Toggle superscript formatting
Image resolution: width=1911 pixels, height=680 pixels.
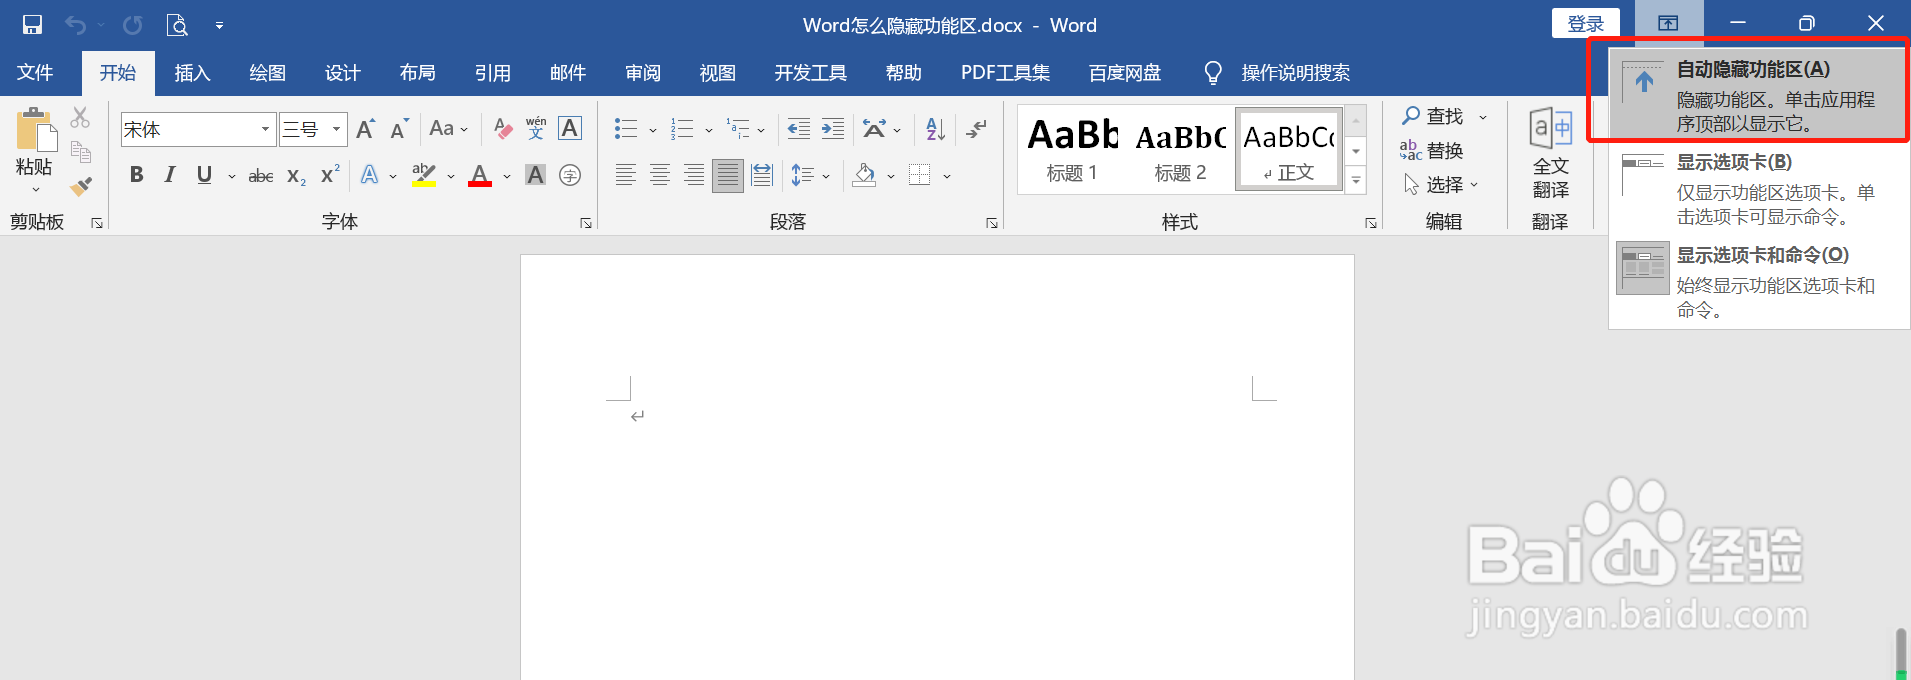pos(330,175)
